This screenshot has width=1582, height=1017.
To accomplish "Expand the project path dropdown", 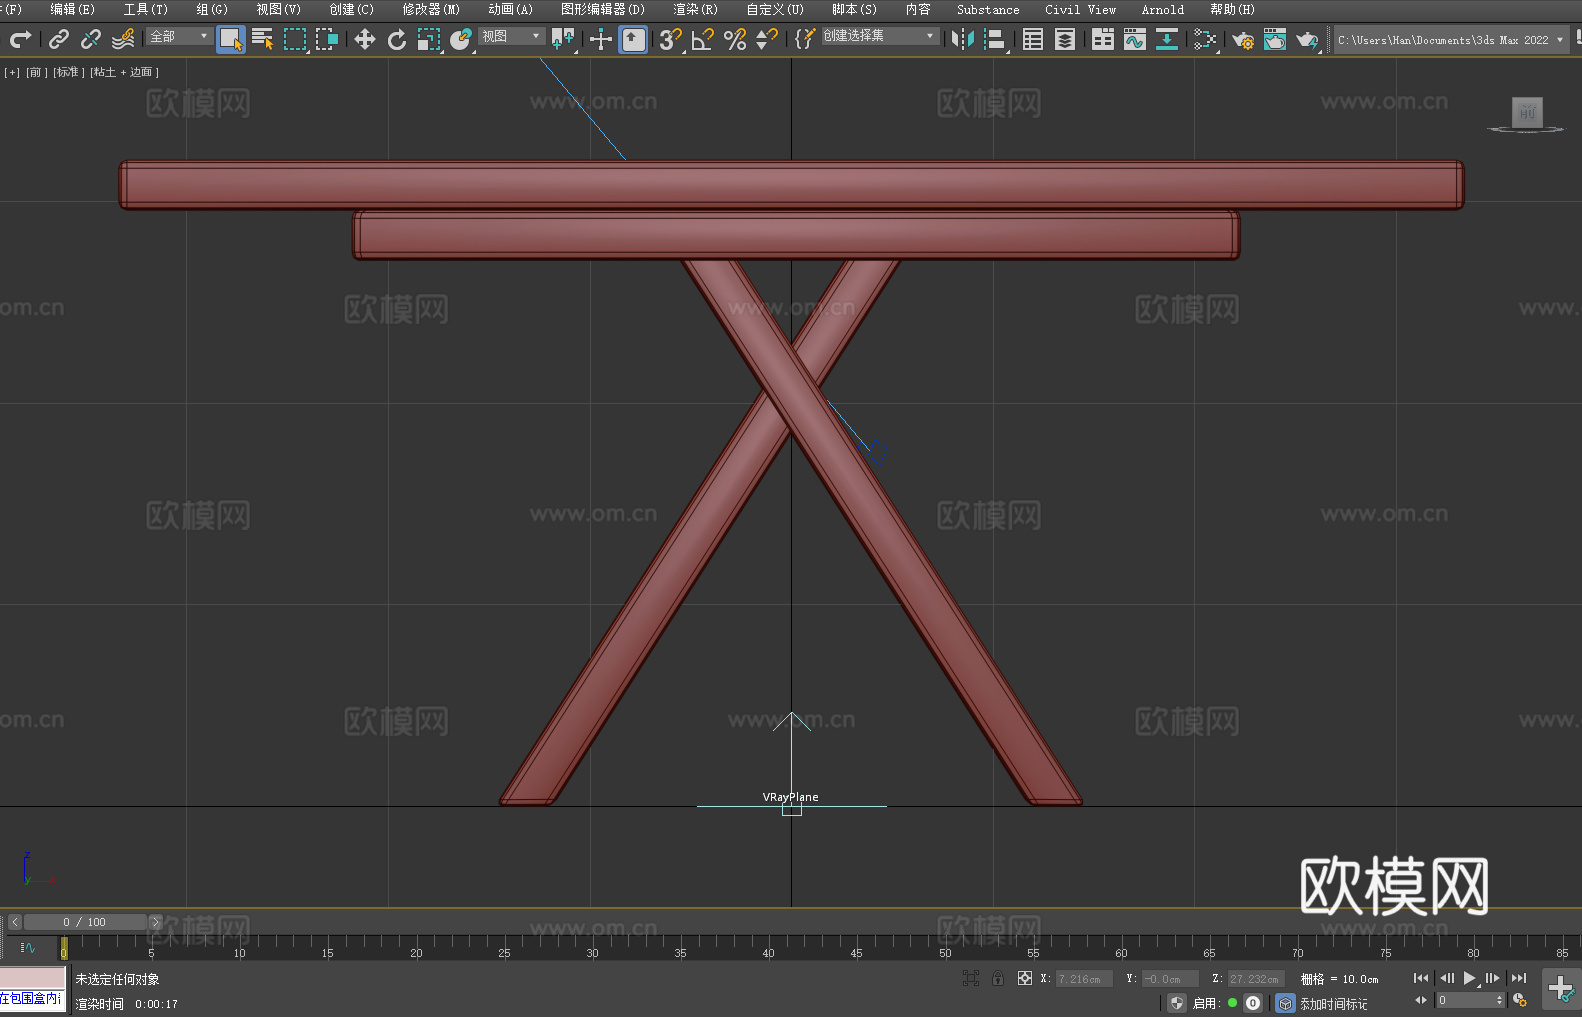I will [x=1560, y=40].
